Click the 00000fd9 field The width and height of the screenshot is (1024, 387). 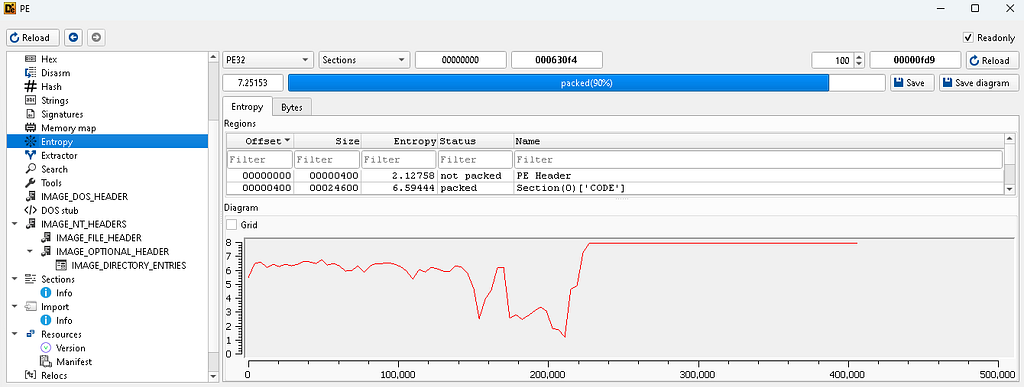pyautogui.click(x=916, y=60)
